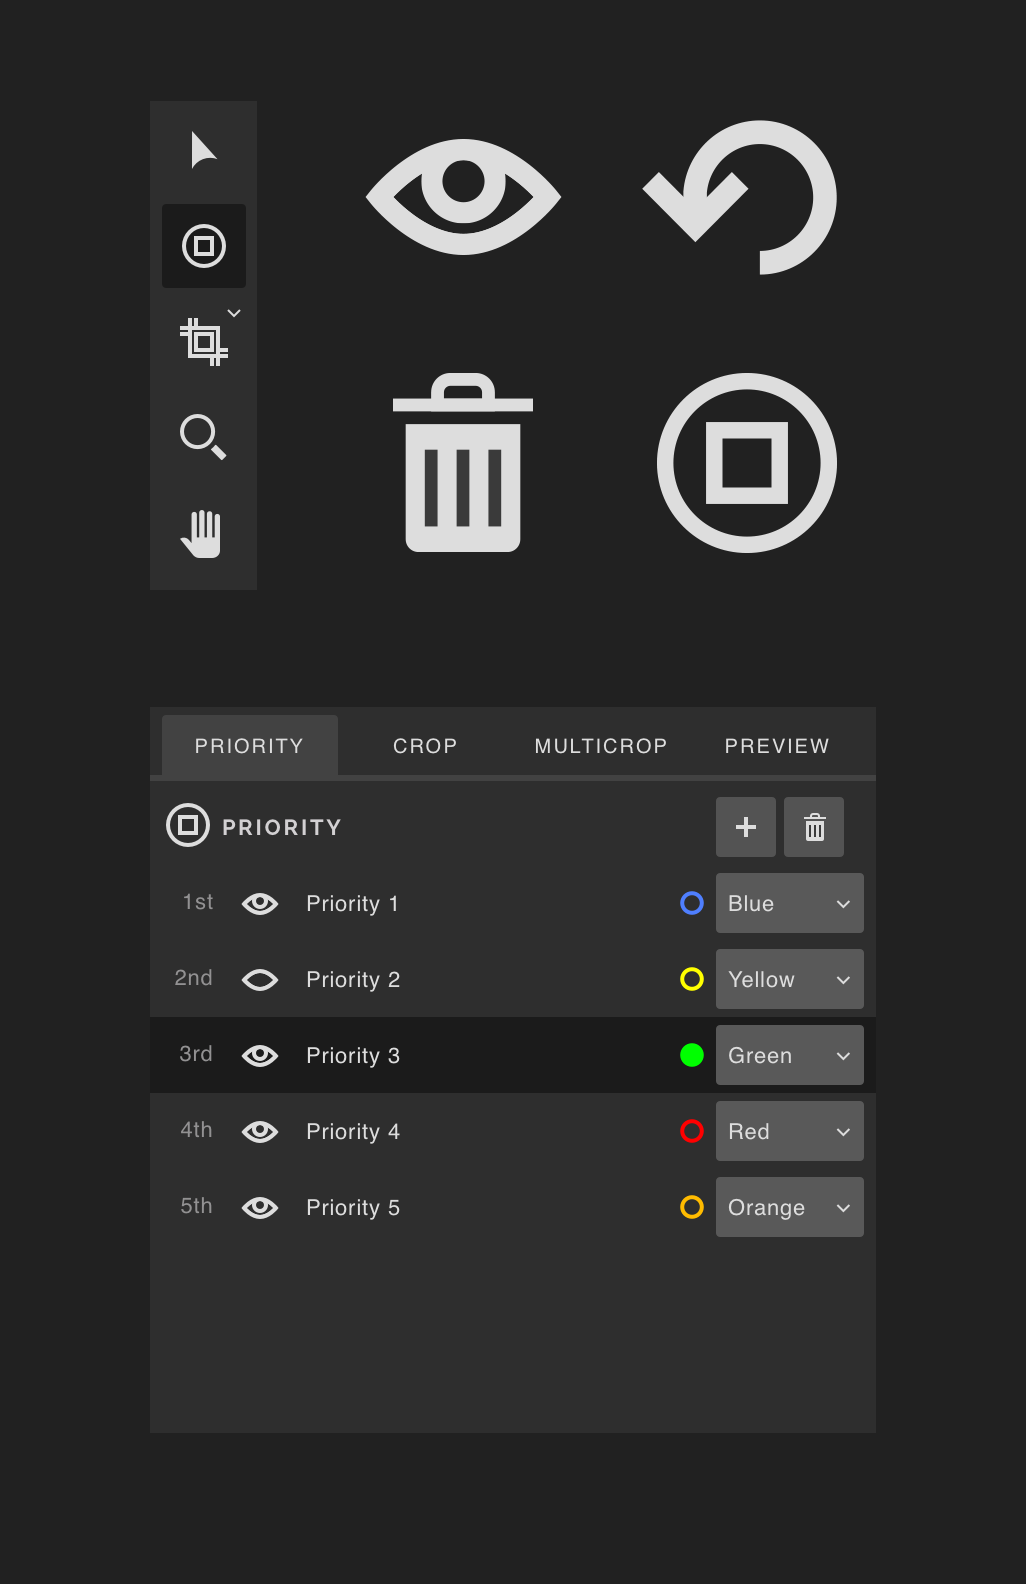Click the large undo arrow icon
1026x1584 pixels.
[x=740, y=197]
